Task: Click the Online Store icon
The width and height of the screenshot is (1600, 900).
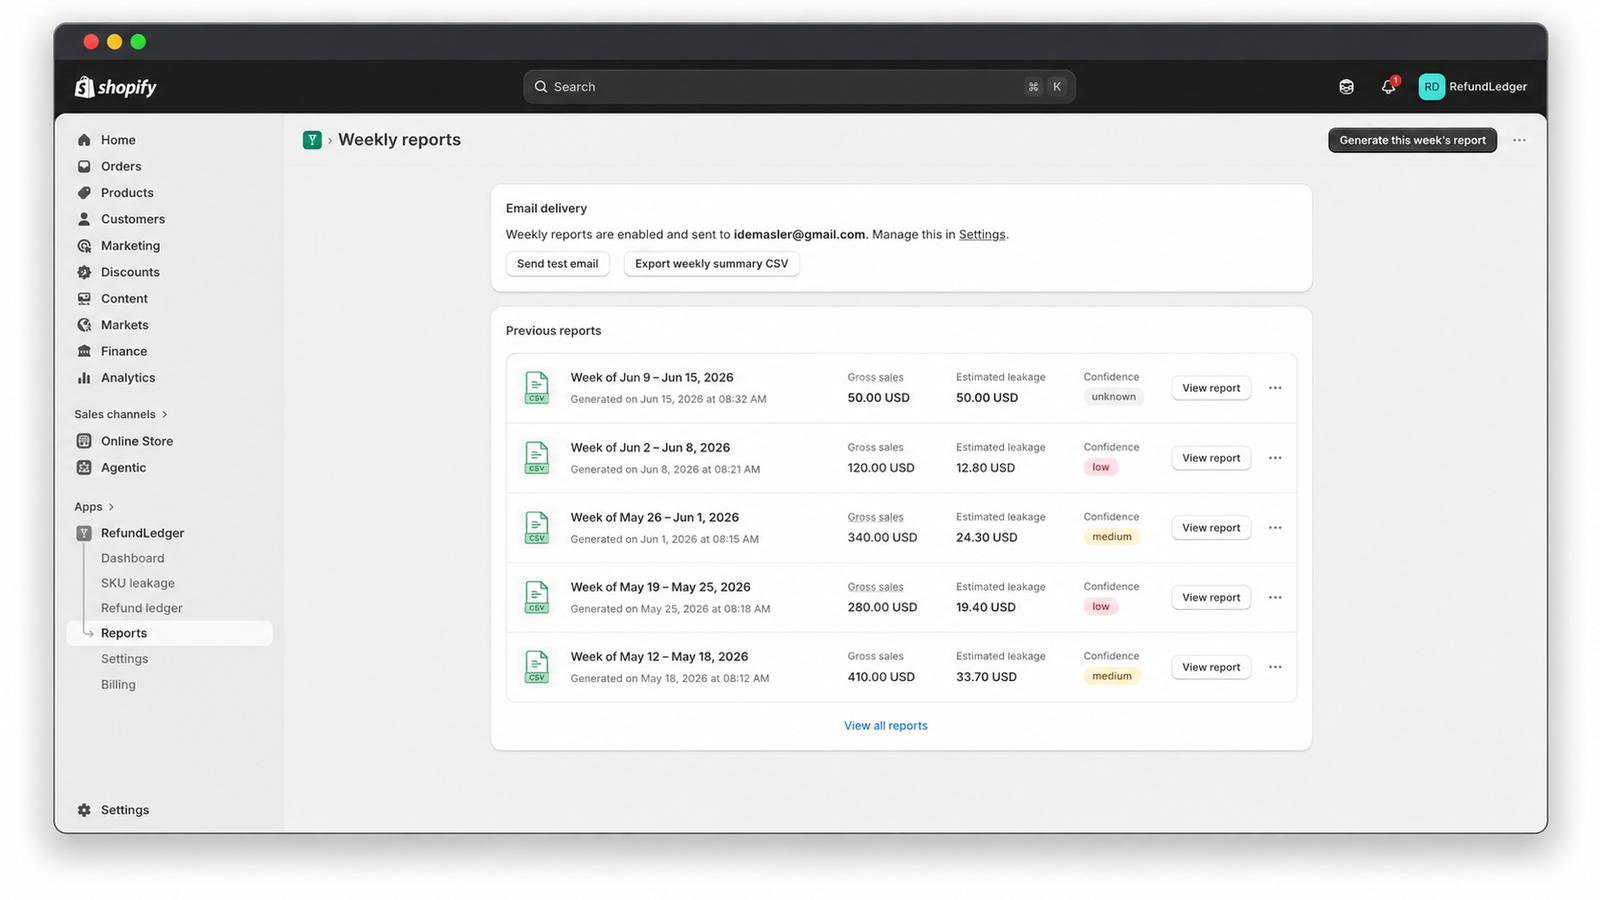Action: pos(84,441)
